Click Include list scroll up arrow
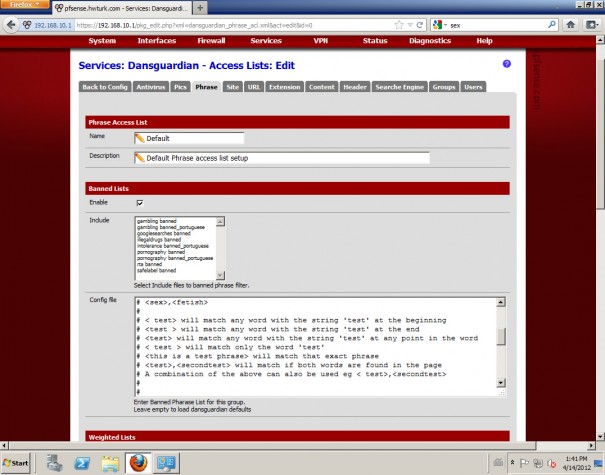The width and height of the screenshot is (605, 475). tap(220, 221)
